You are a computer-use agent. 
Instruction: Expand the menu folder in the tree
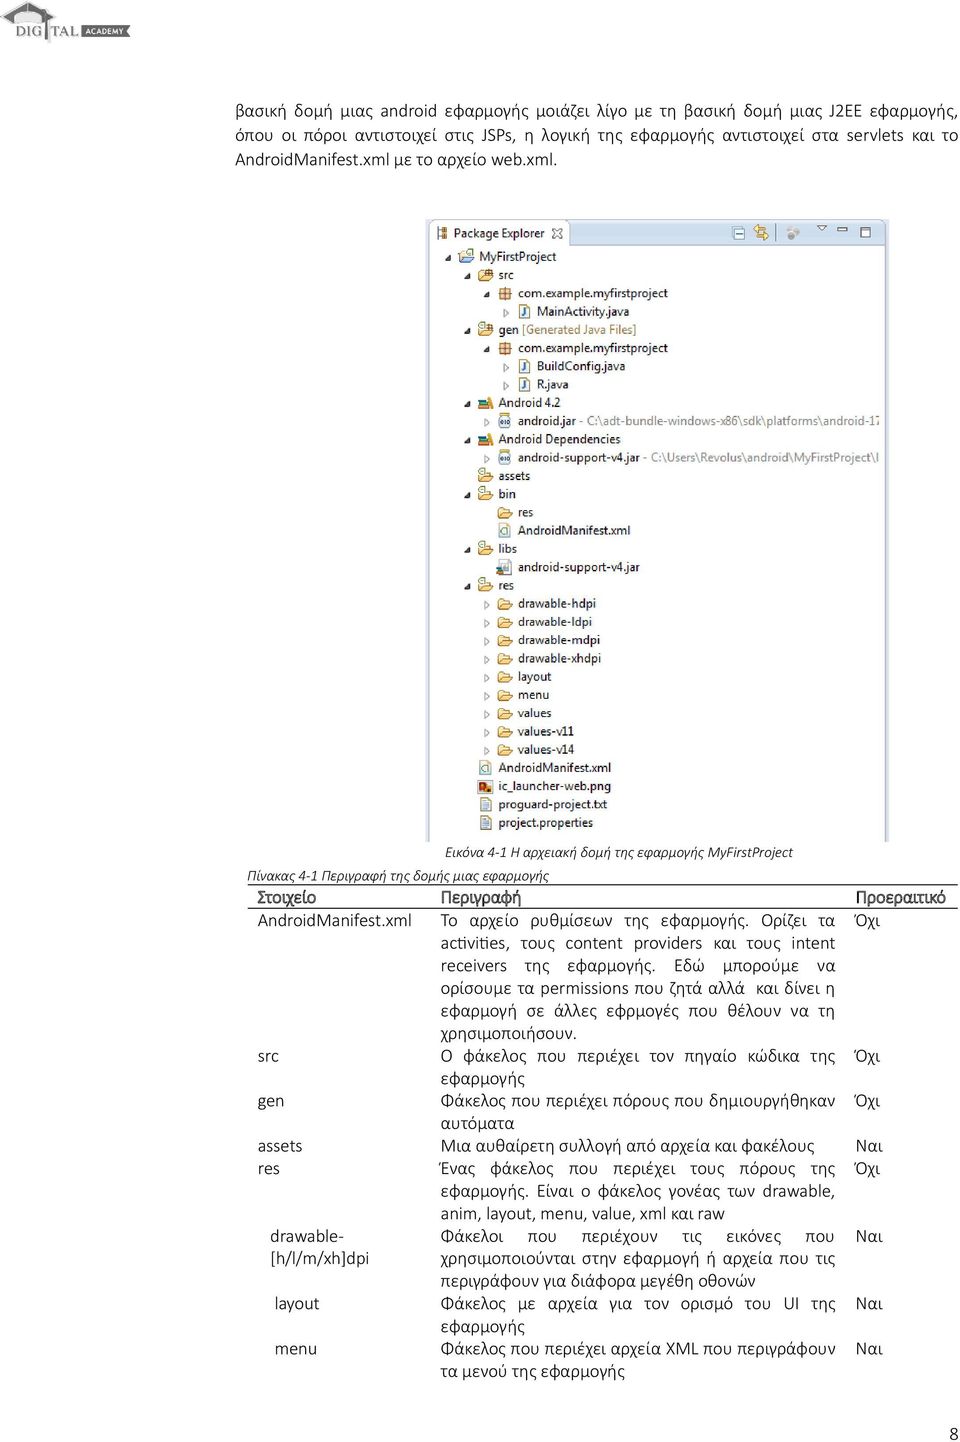click(x=487, y=696)
